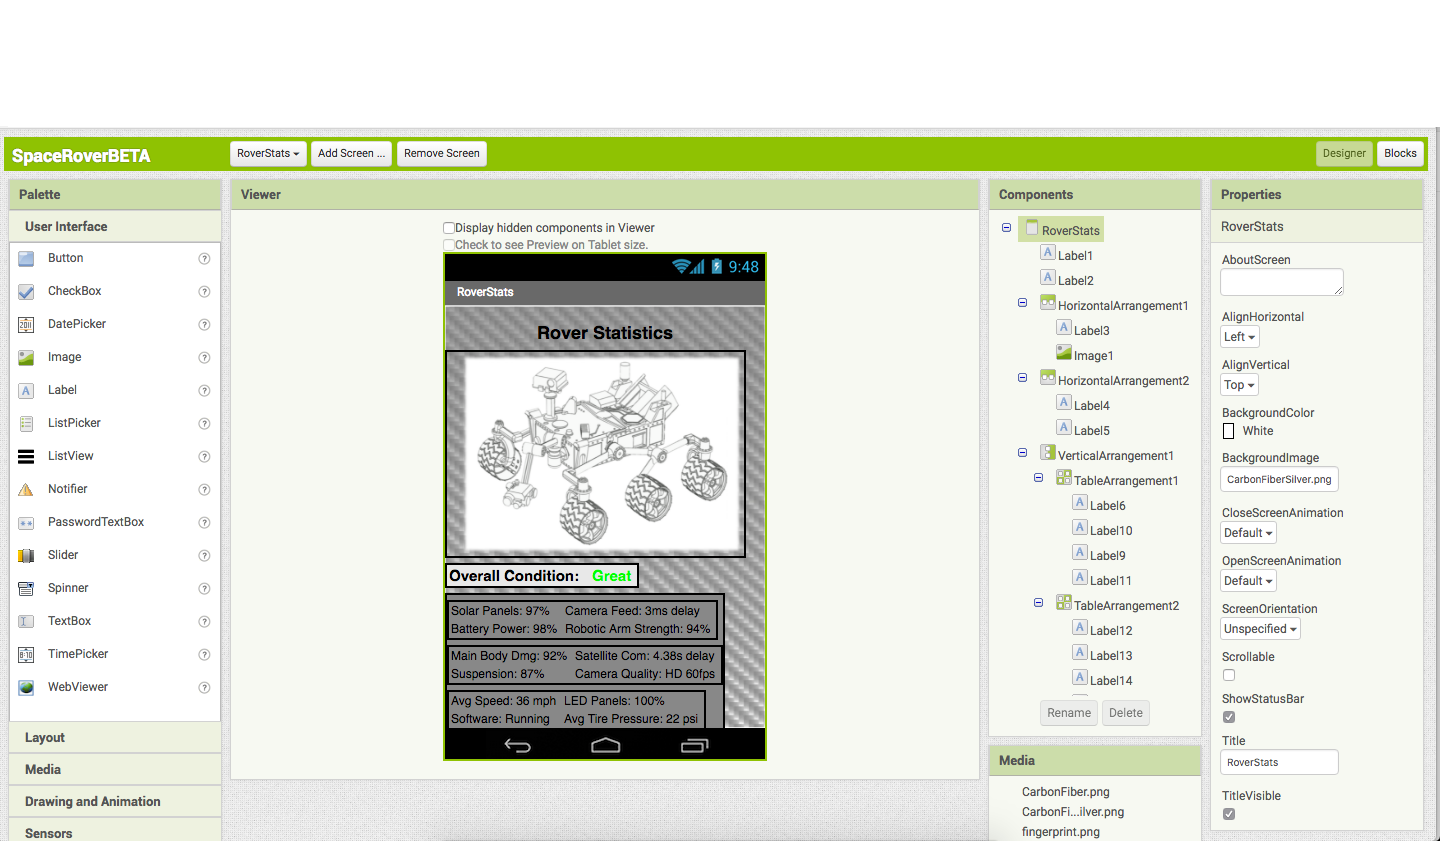Collapse the HorizontalArrangement2 tree node
Image resolution: width=1440 pixels, height=841 pixels.
pyautogui.click(x=1023, y=378)
